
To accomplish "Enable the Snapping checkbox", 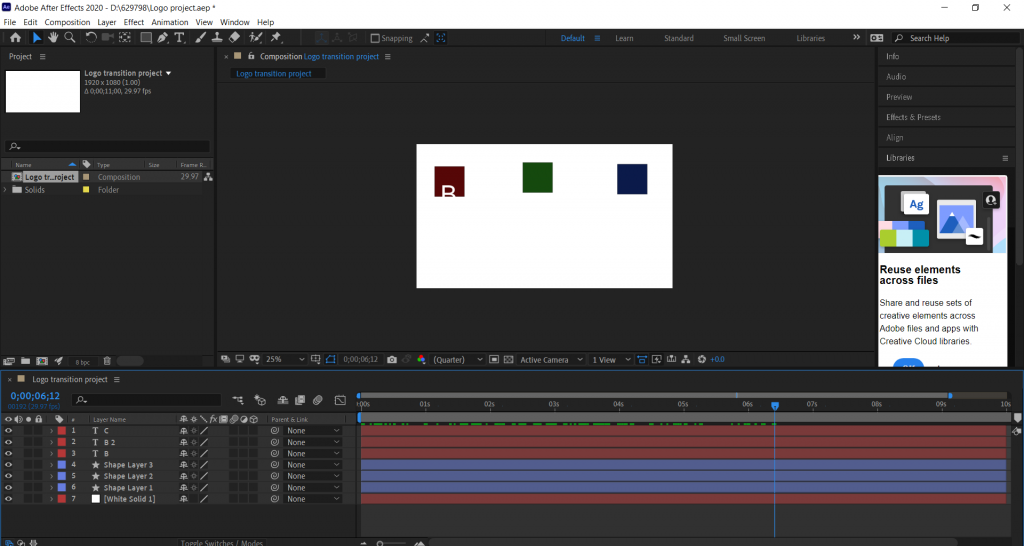I will tap(376, 38).
